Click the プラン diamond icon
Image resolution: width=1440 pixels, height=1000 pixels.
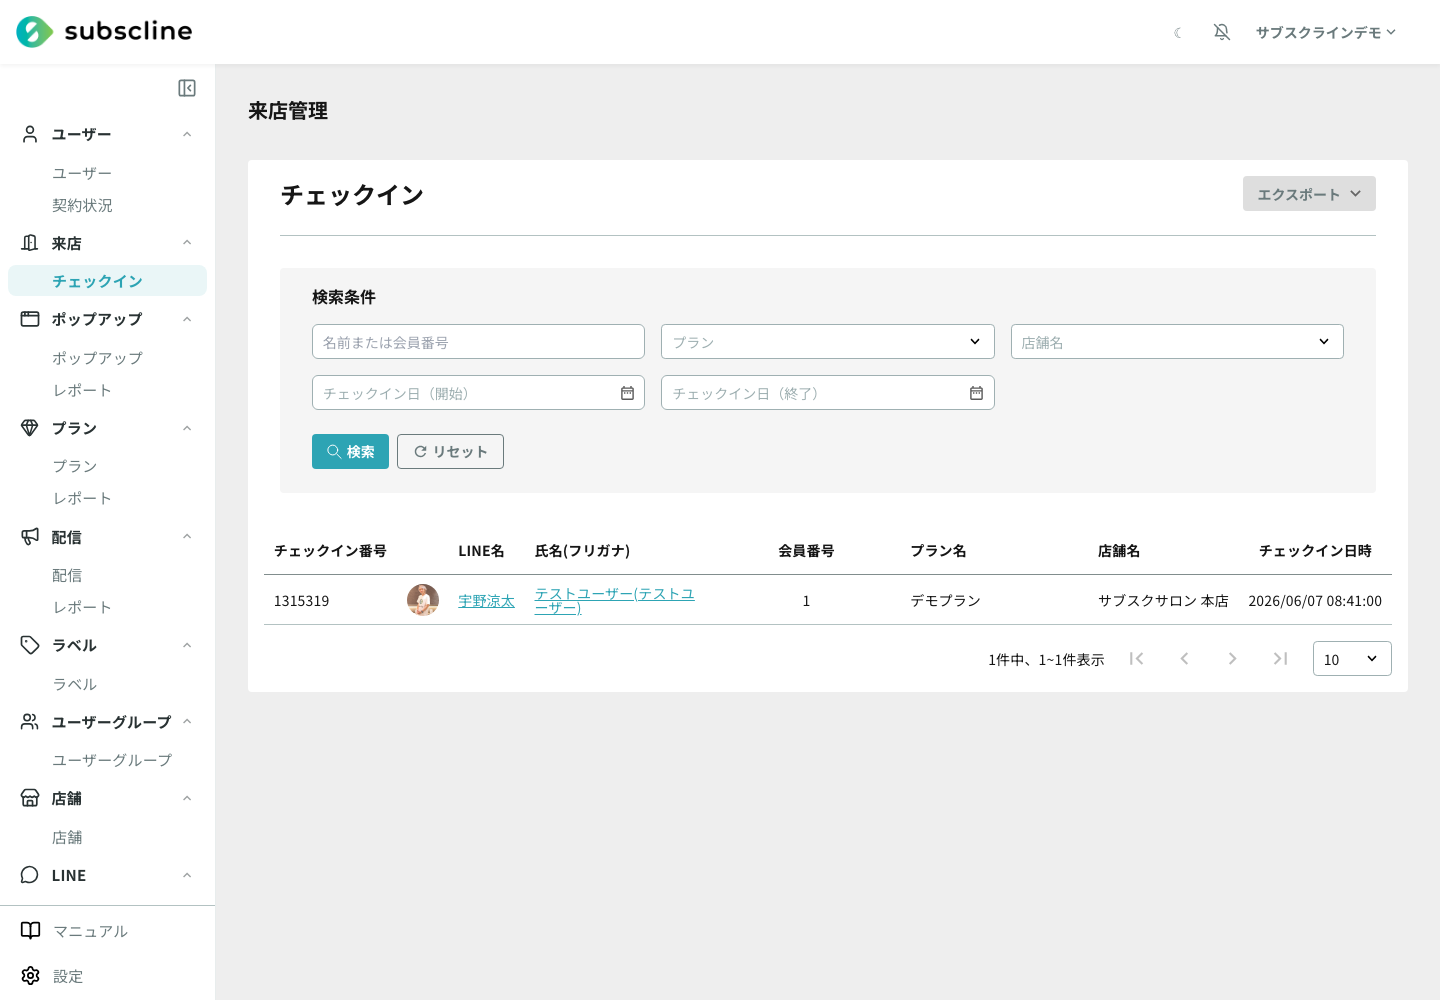point(30,428)
